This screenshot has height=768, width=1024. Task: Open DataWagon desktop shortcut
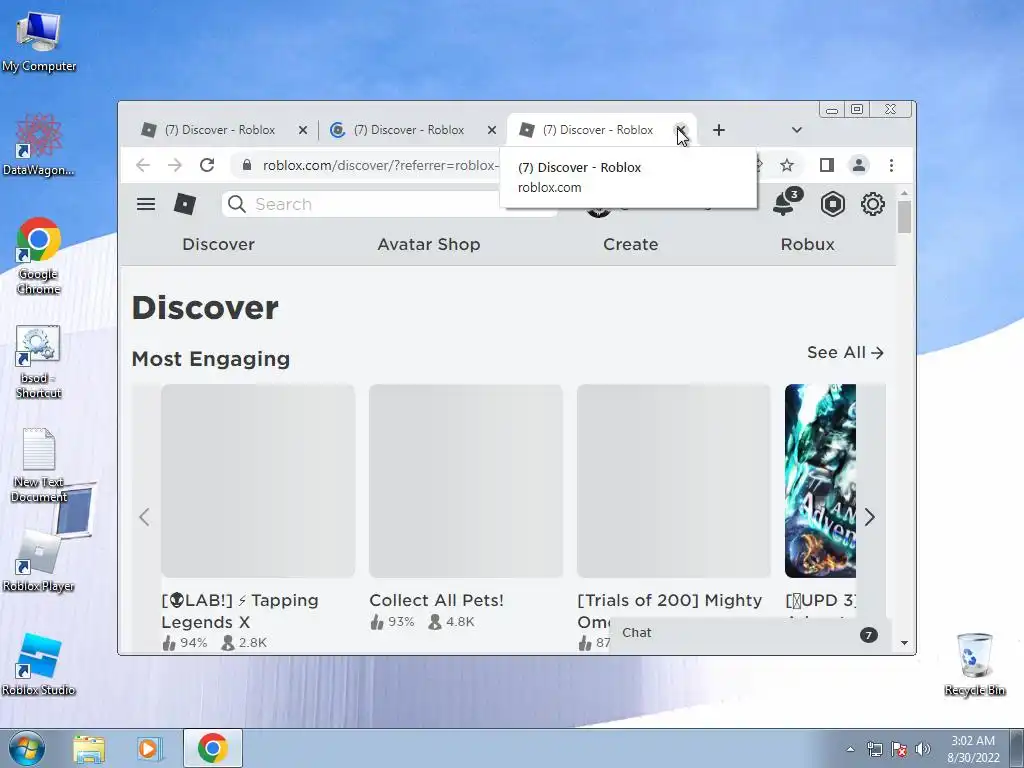[39, 144]
